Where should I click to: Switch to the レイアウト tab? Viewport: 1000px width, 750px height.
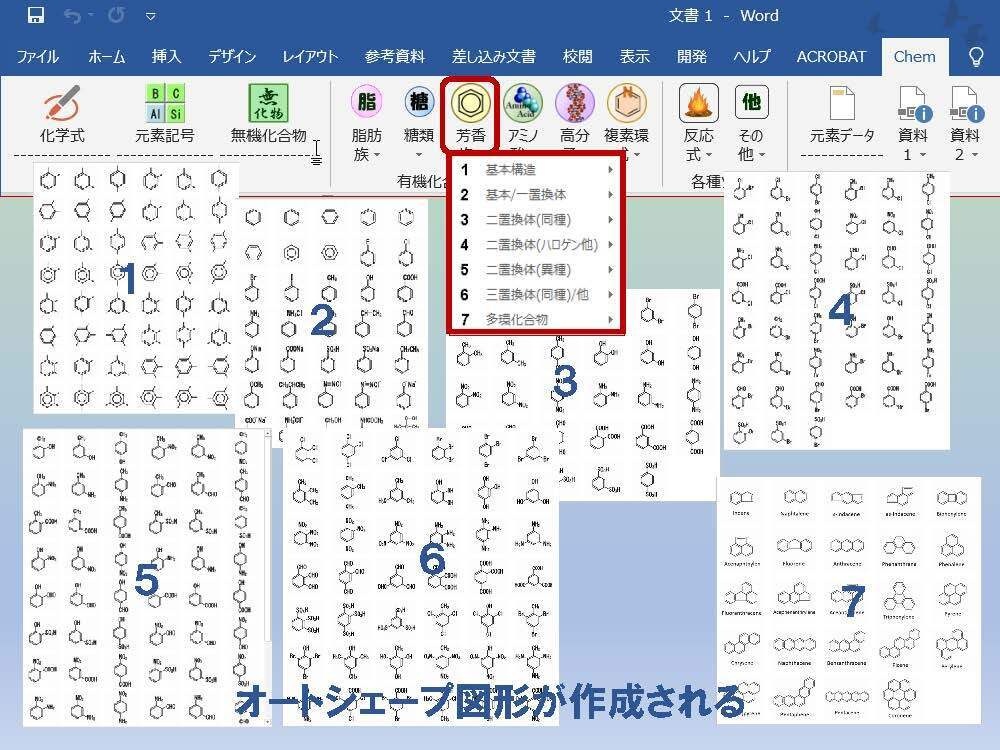click(x=310, y=56)
